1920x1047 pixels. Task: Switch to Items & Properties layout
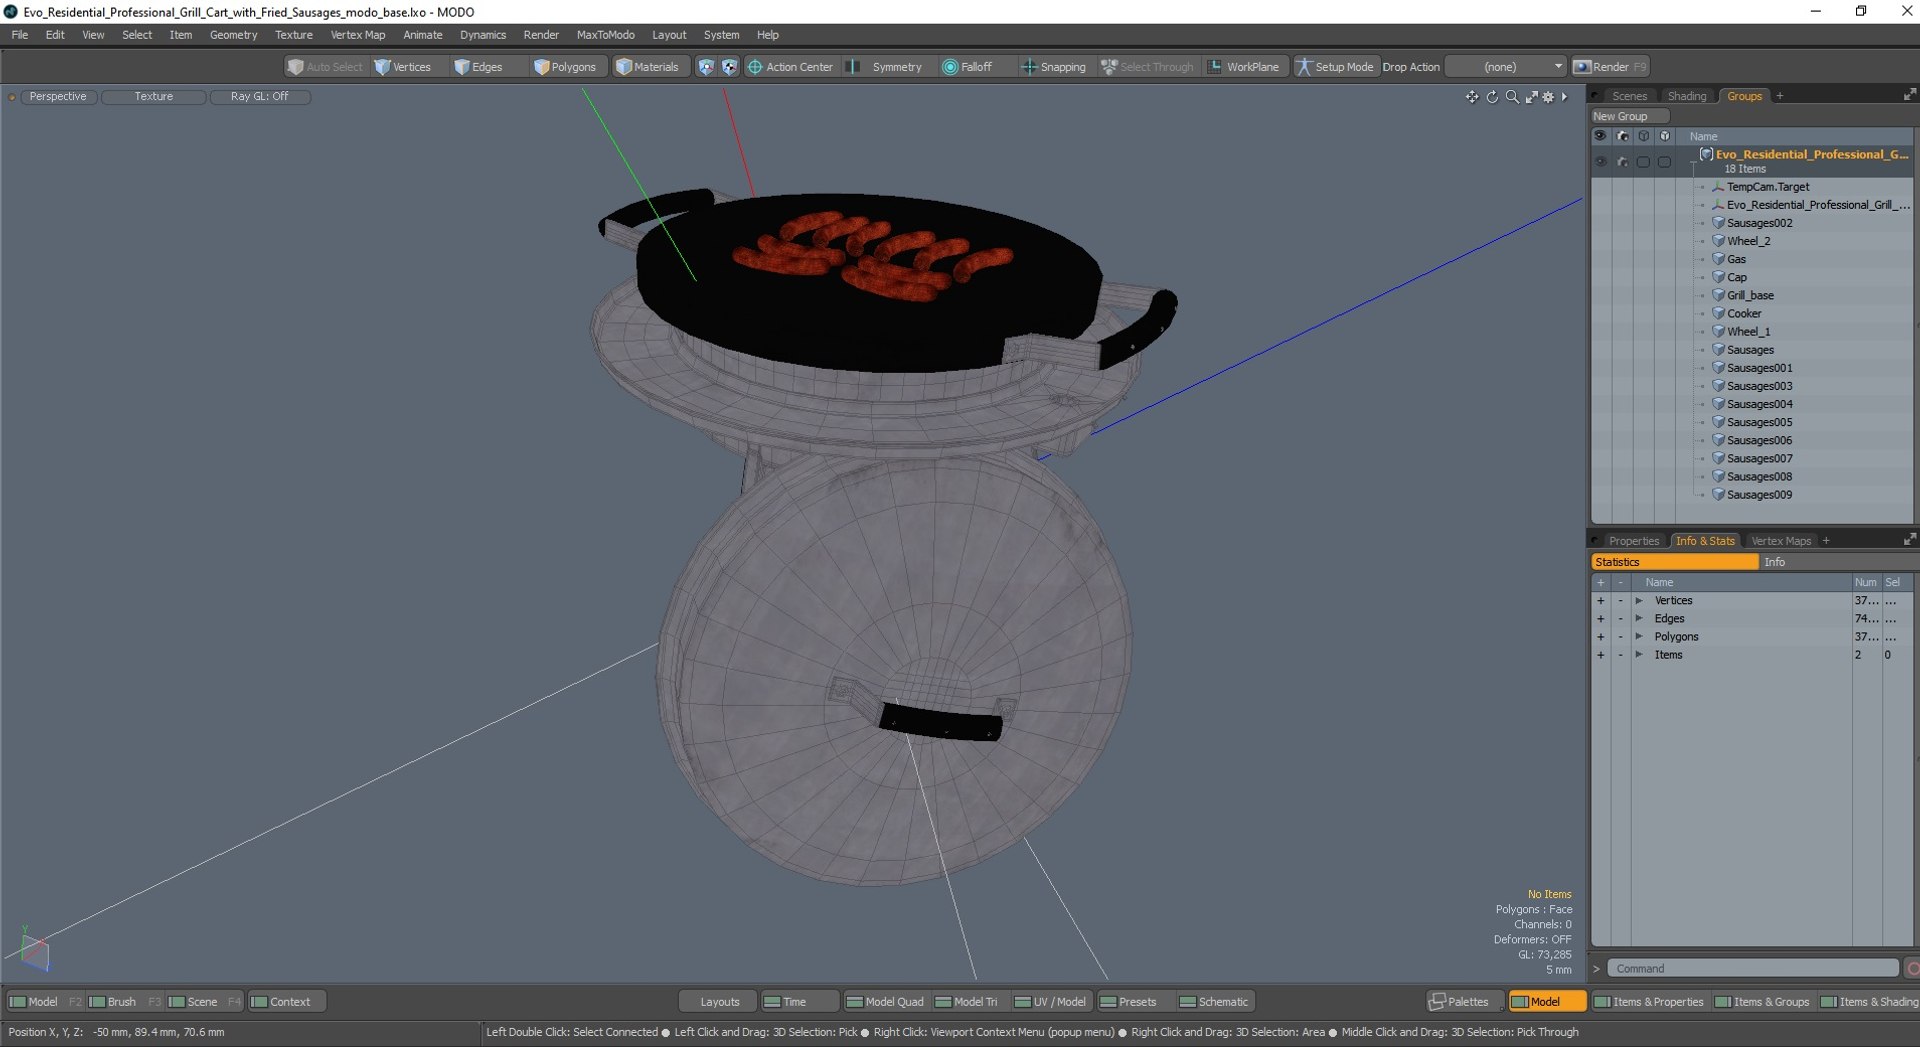pyautogui.click(x=1649, y=1002)
